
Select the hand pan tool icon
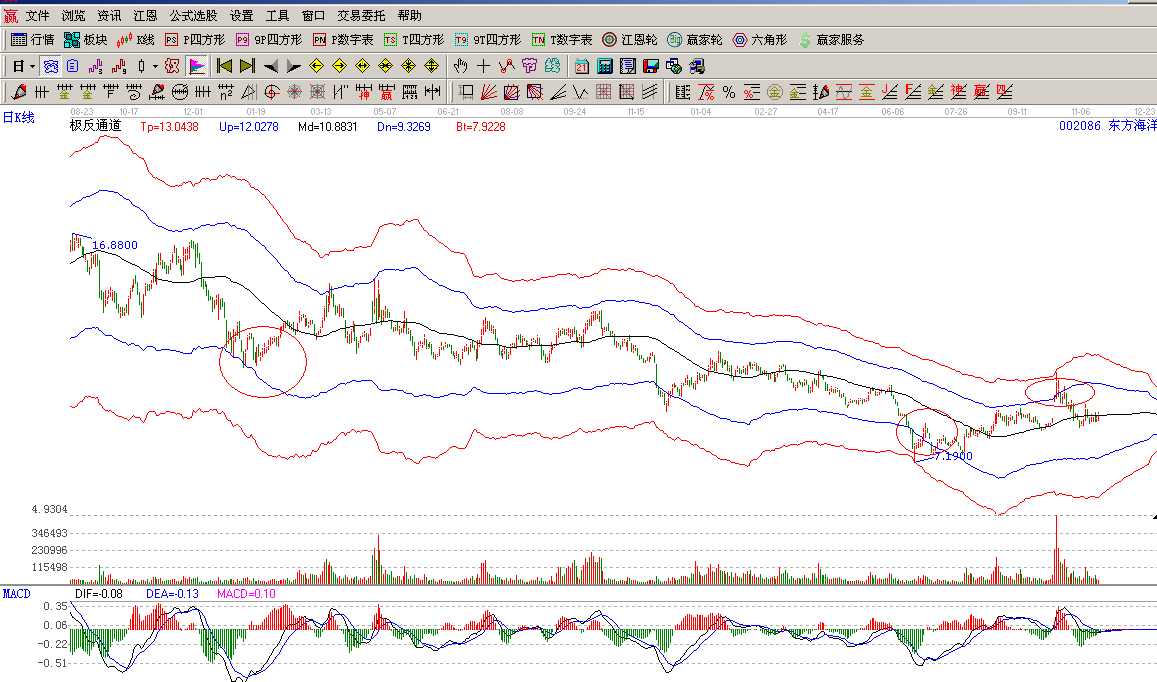(x=460, y=66)
